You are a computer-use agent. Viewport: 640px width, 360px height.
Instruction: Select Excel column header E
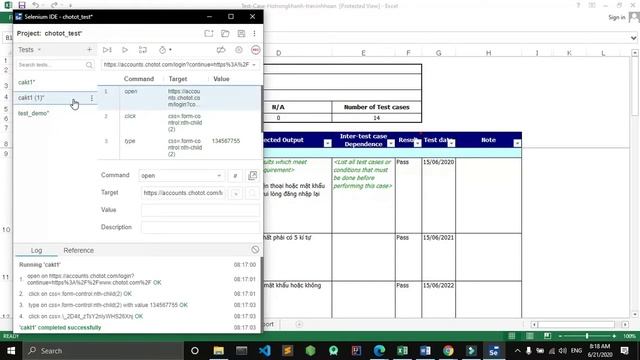click(x=363, y=53)
